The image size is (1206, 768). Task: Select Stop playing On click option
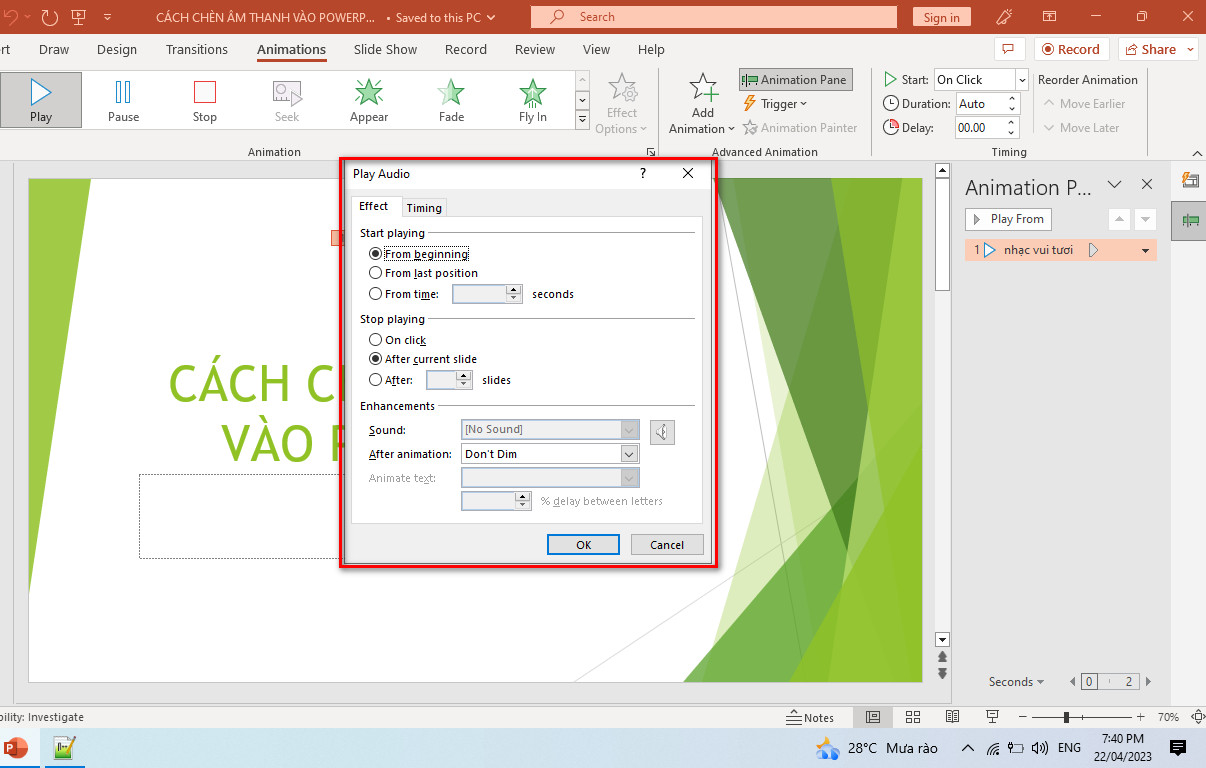coord(375,340)
